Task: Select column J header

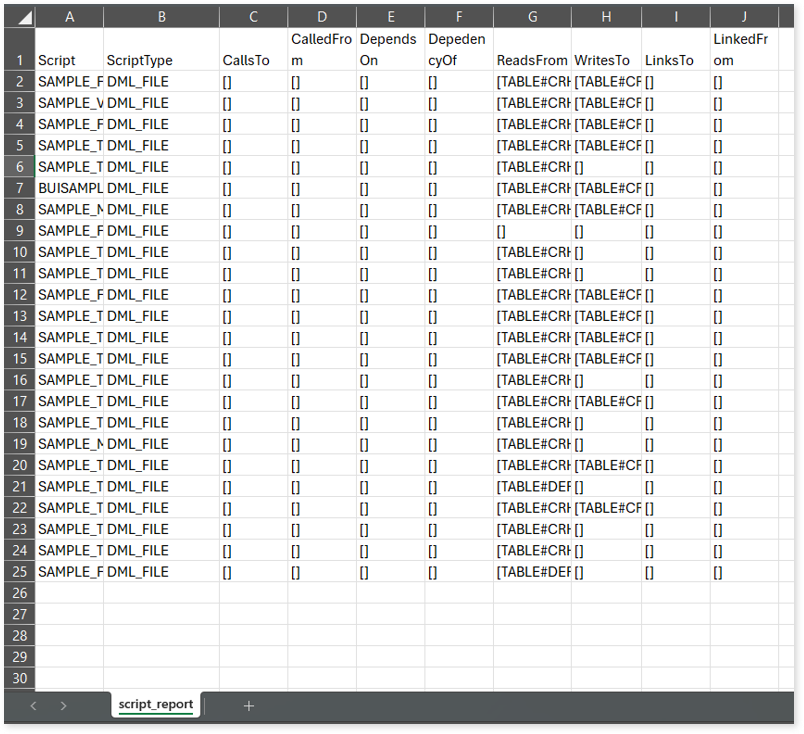Action: [744, 17]
